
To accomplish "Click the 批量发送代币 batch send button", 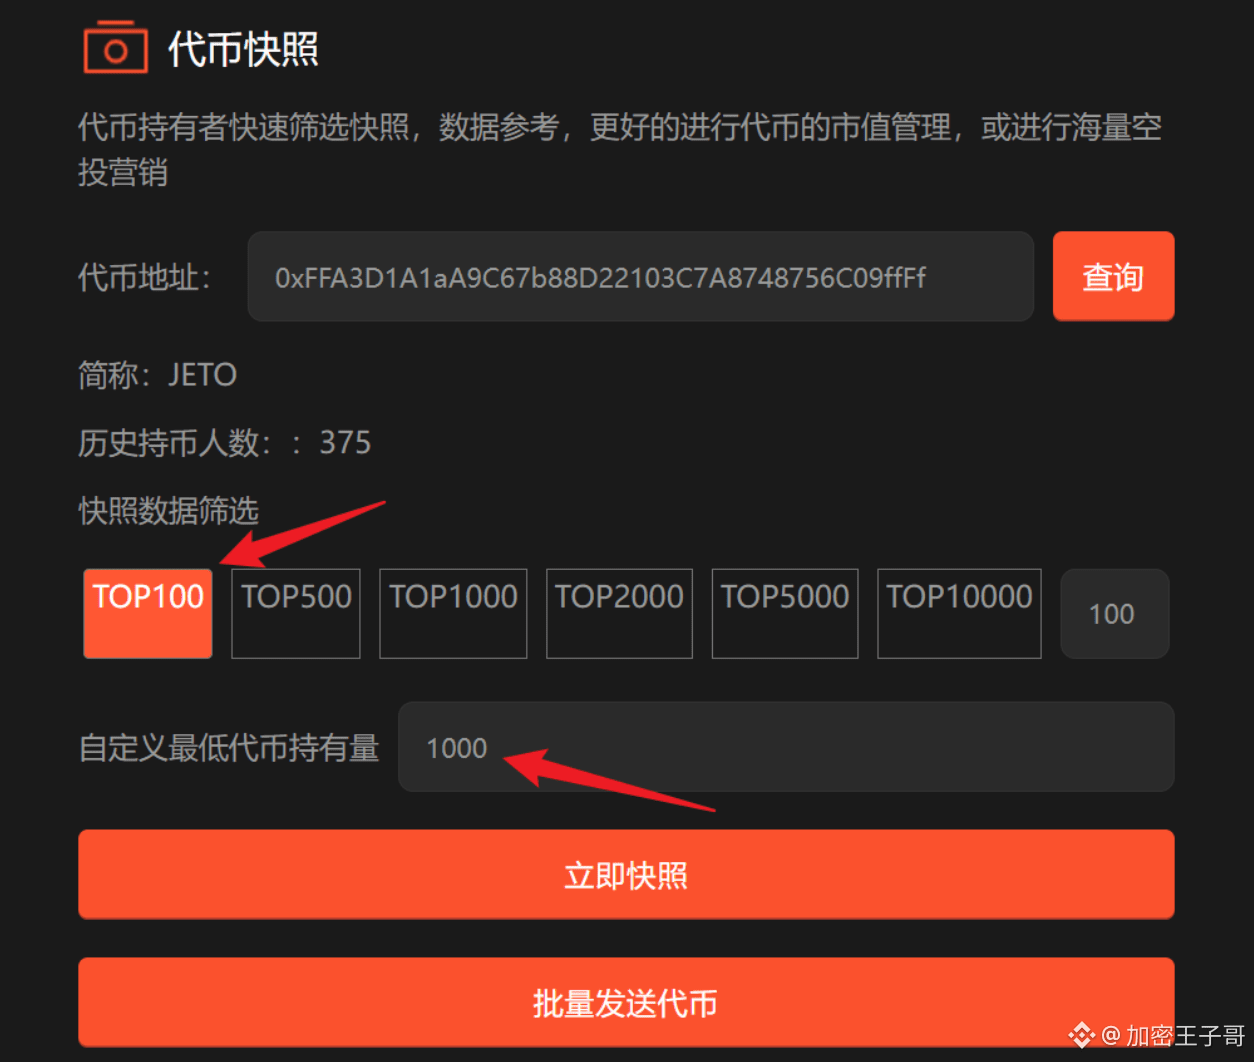I will 626,1002.
